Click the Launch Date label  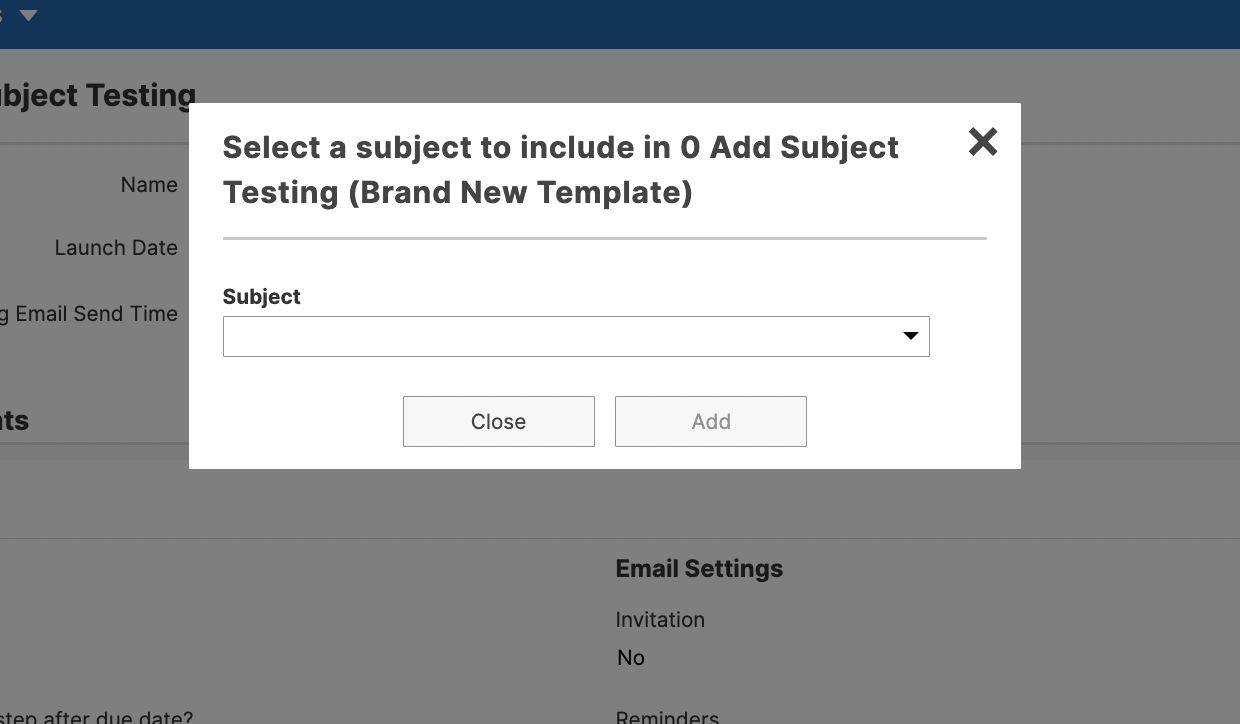(116, 248)
